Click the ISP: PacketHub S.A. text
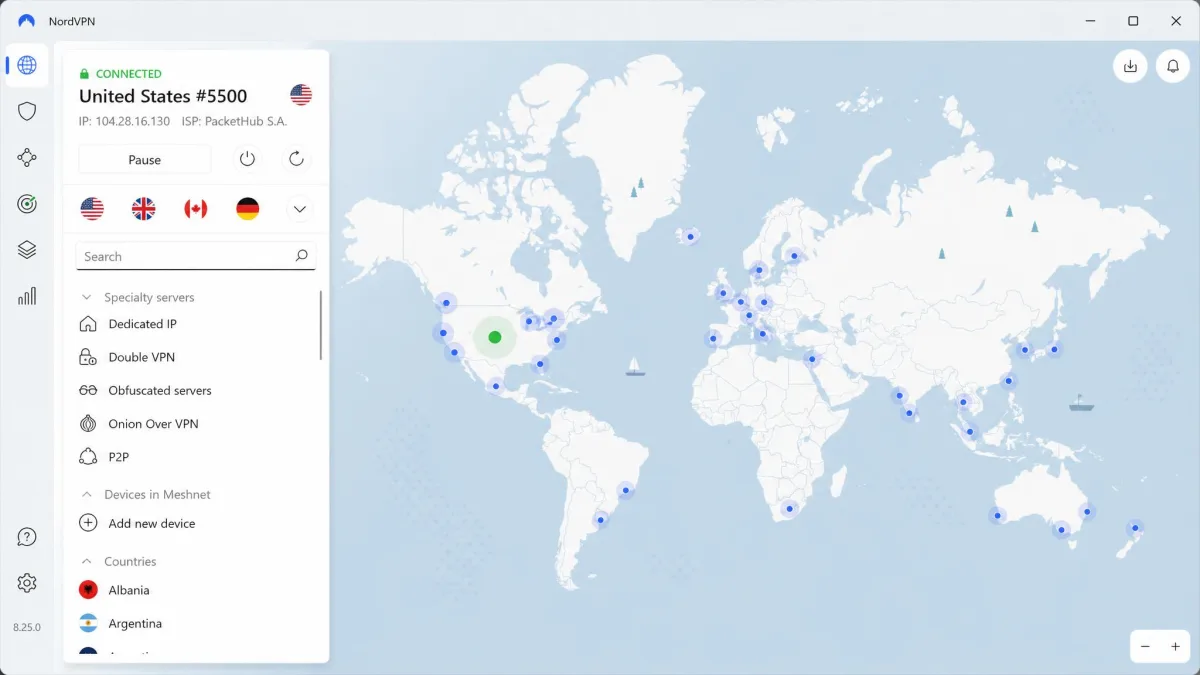Image resolution: width=1200 pixels, height=675 pixels. [234, 121]
